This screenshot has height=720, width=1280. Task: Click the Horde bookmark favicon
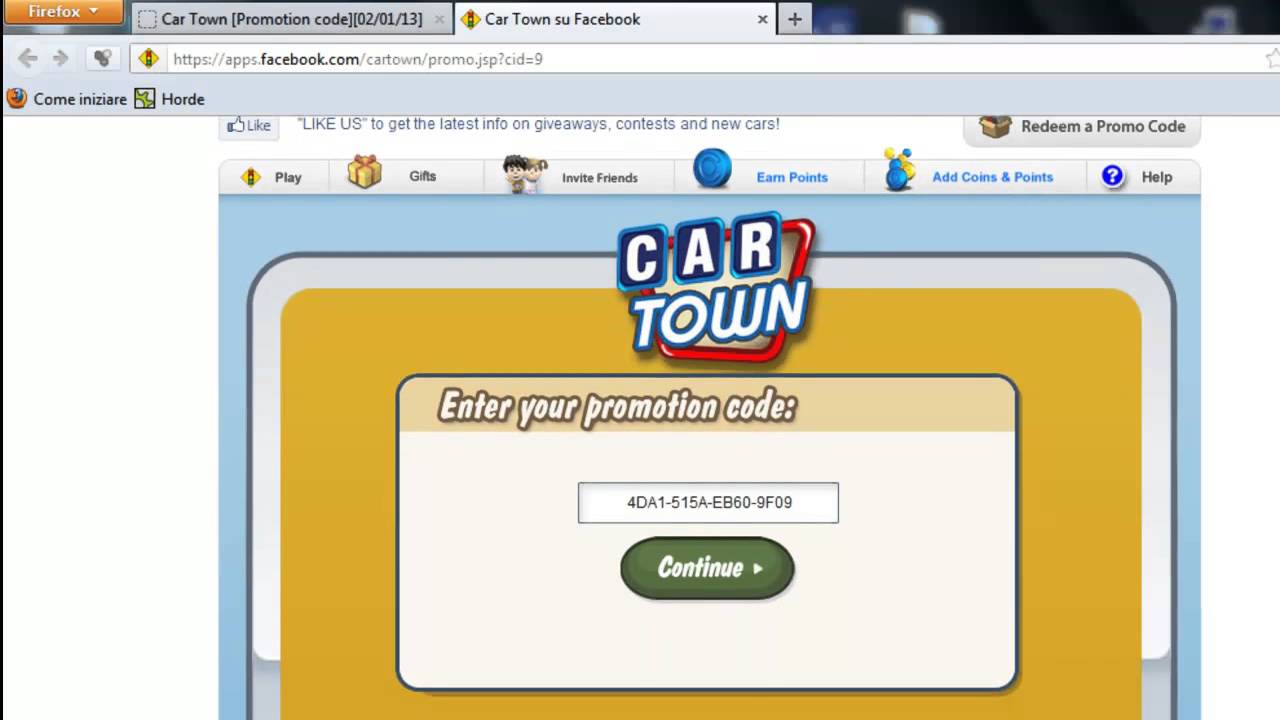(145, 99)
